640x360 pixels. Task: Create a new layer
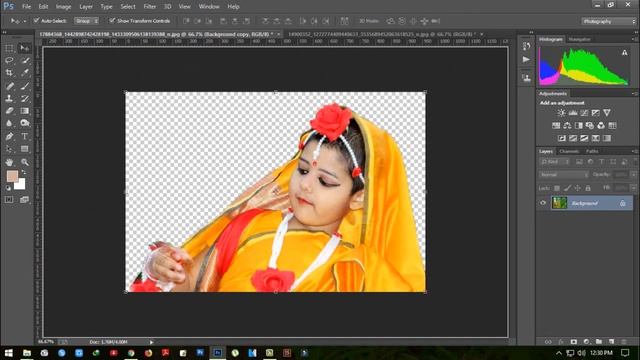611,342
